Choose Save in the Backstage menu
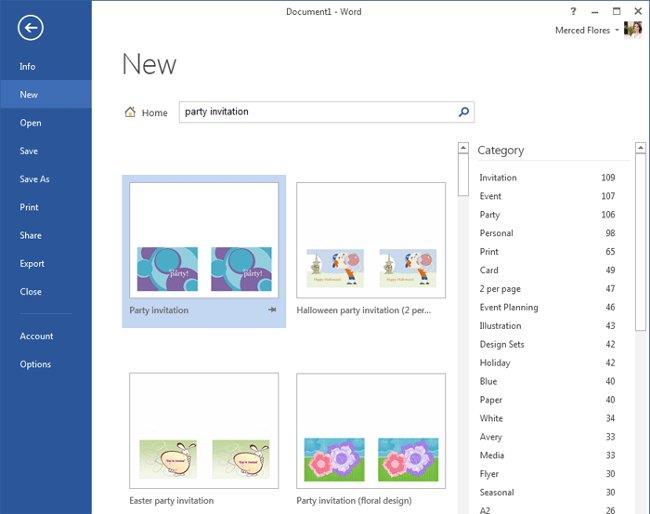650x514 pixels. pyautogui.click(x=29, y=151)
